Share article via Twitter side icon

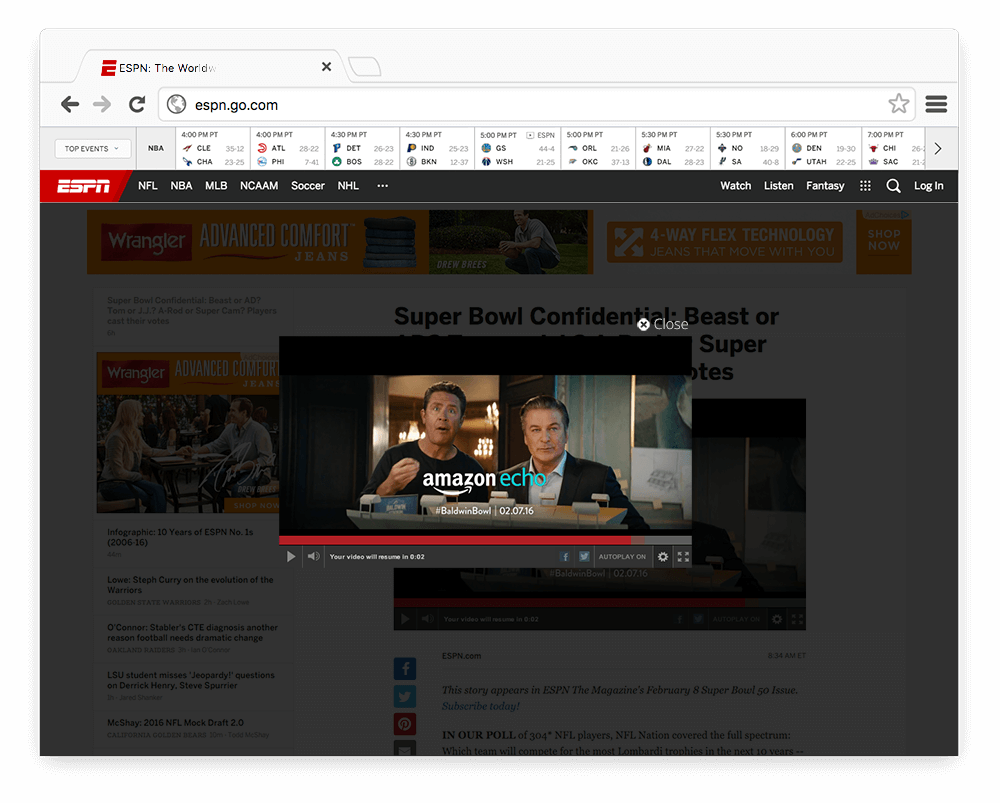coord(405,696)
